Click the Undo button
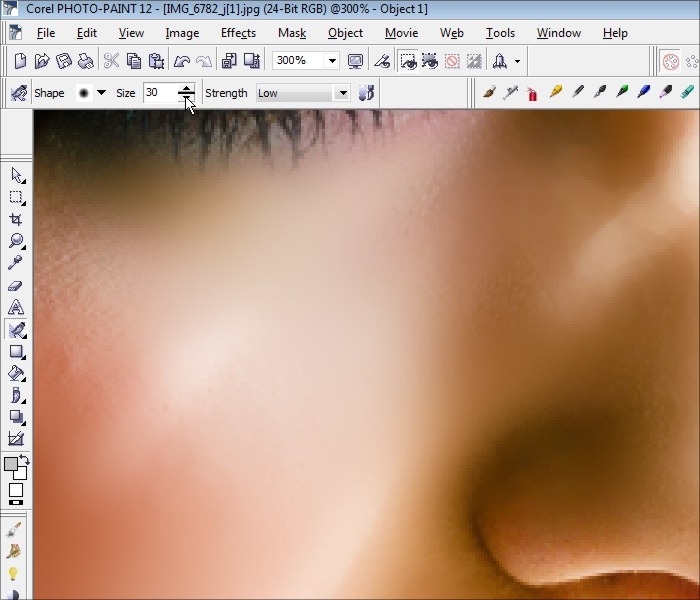This screenshot has width=700, height=600. tap(182, 61)
